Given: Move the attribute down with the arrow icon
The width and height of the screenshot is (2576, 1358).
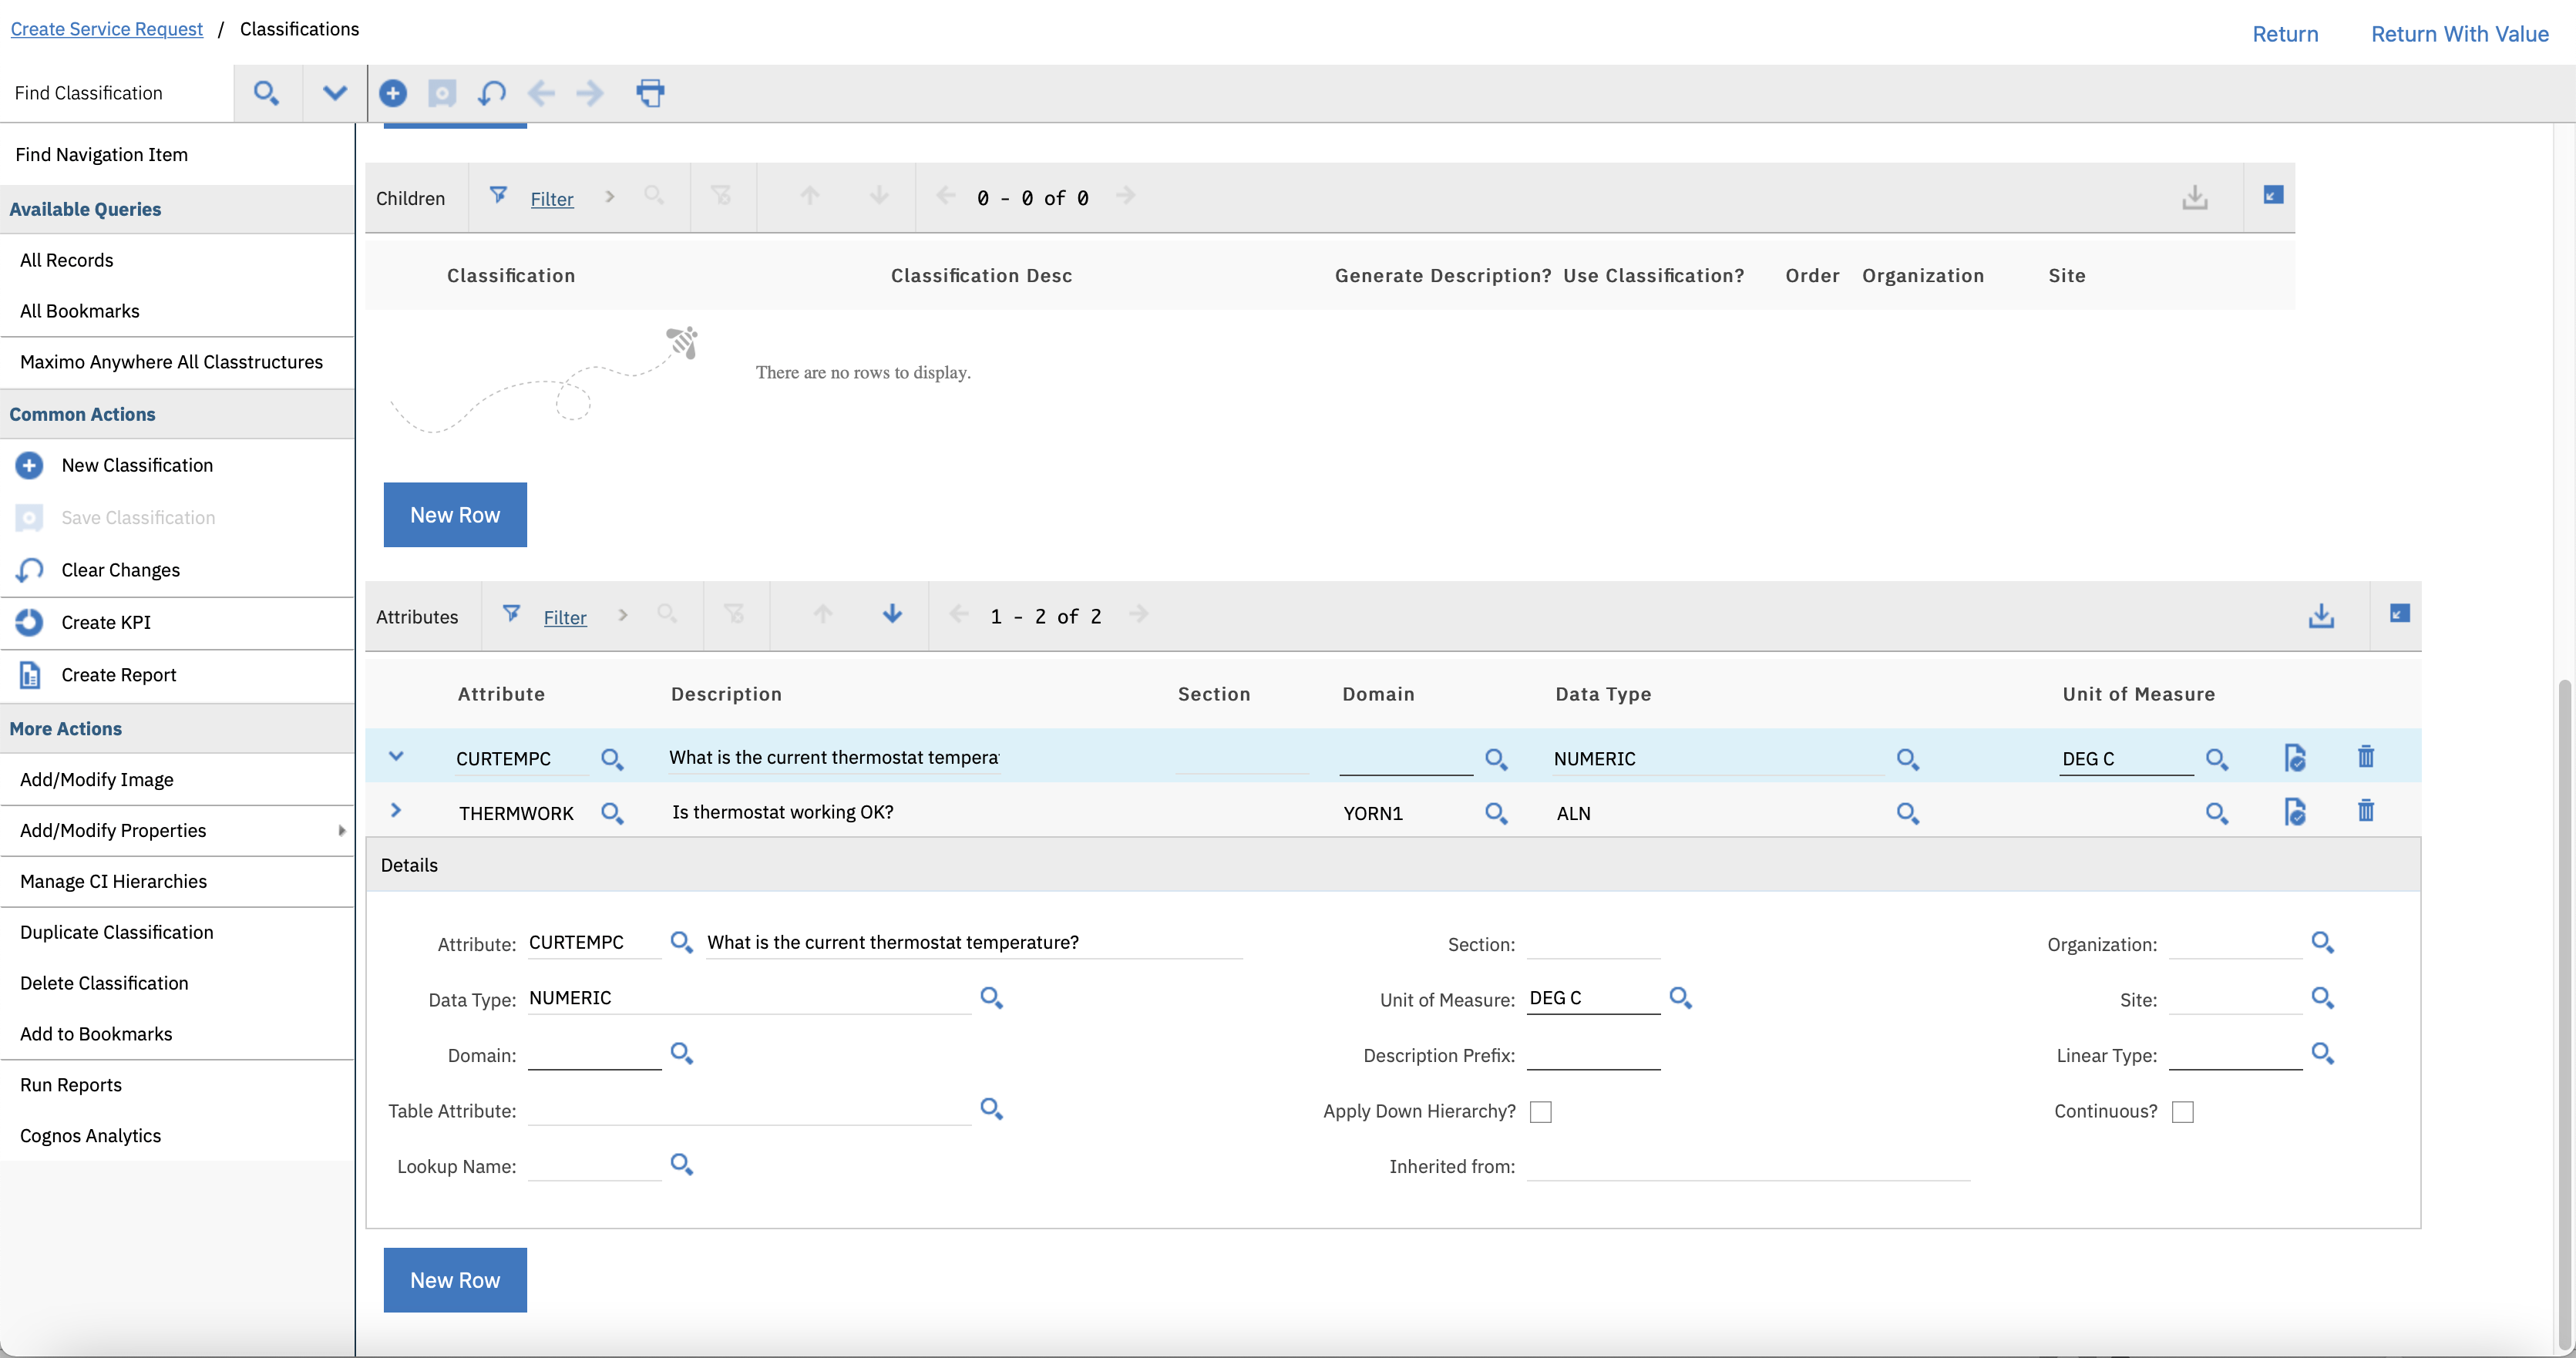Looking at the screenshot, I should pos(892,614).
